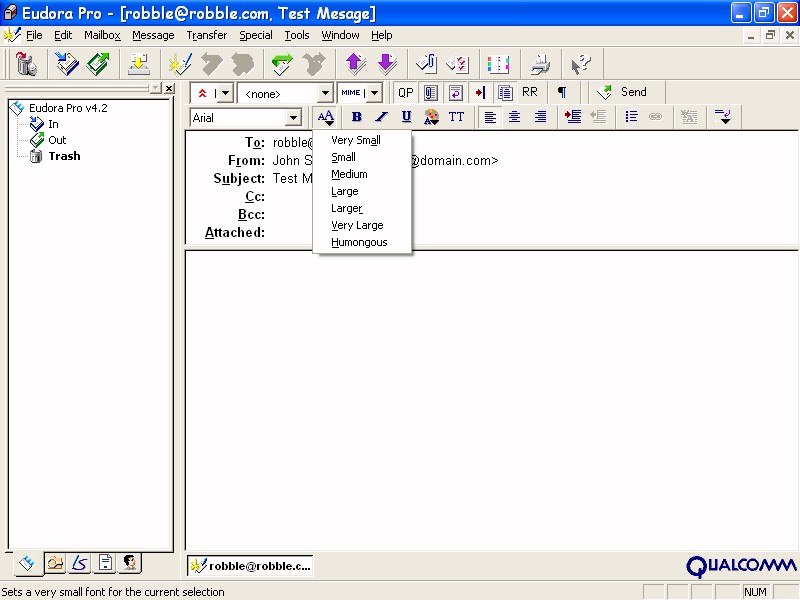Open the Transfer menu

click(x=207, y=35)
